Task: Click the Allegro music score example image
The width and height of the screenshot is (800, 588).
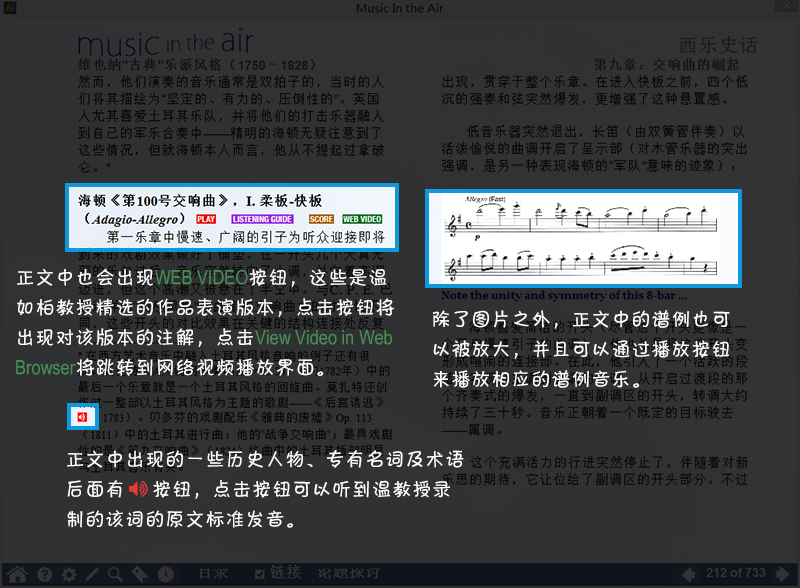Action: 583,238
